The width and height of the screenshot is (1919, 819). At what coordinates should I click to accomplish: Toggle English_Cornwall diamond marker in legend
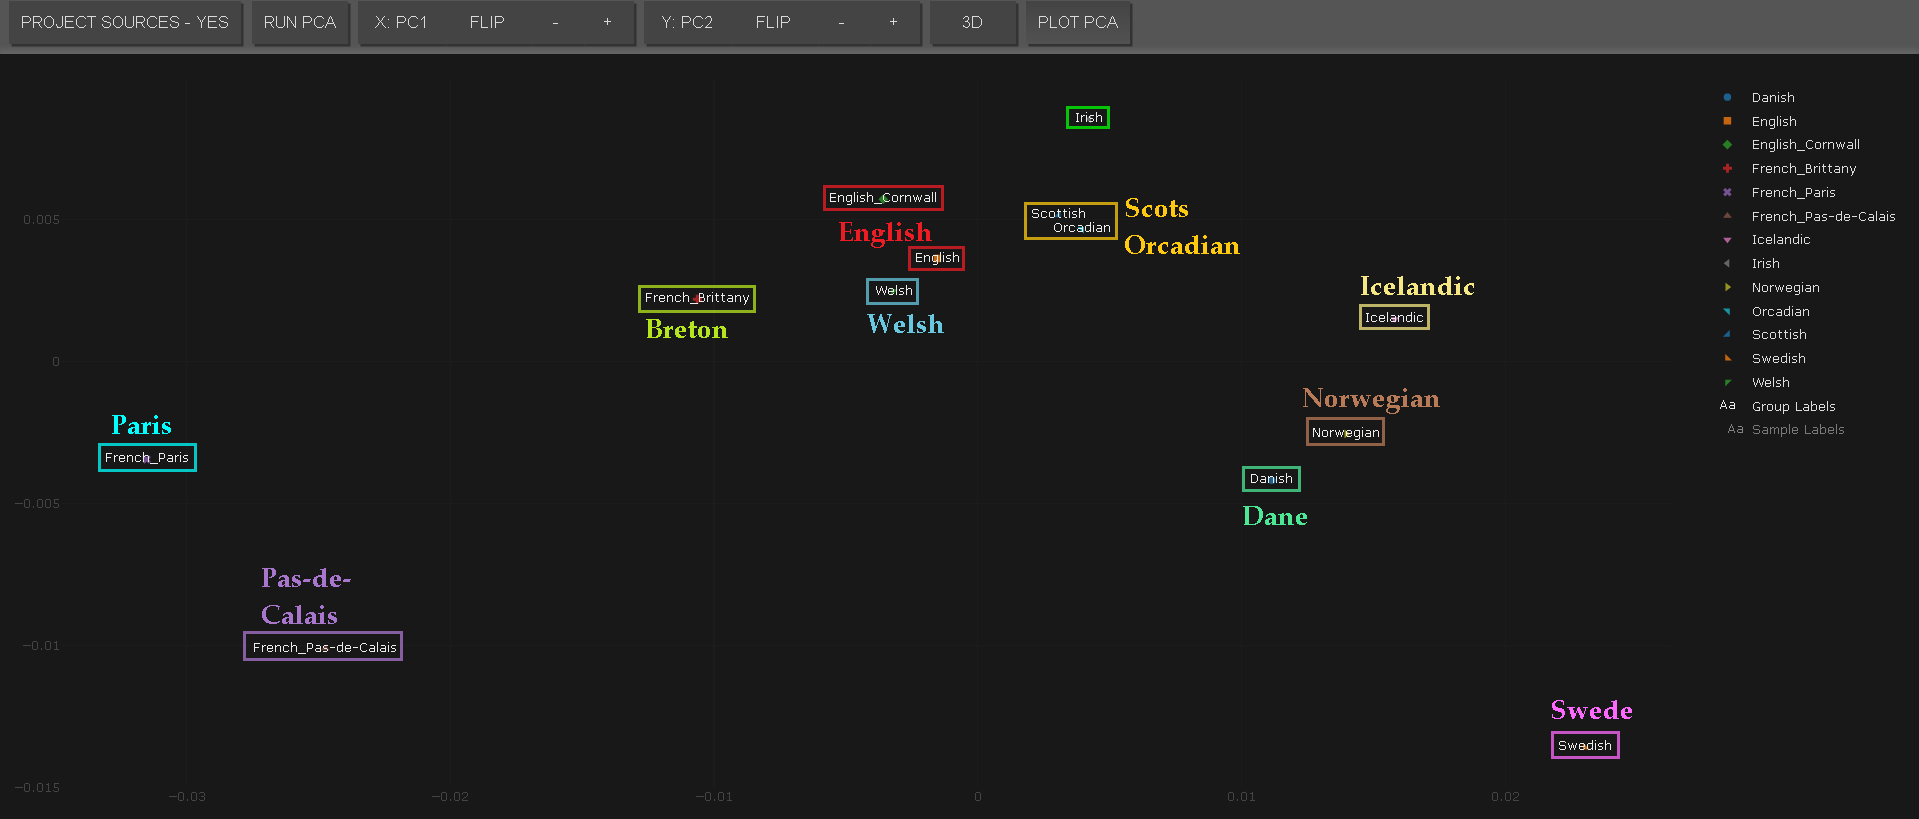(x=1727, y=145)
